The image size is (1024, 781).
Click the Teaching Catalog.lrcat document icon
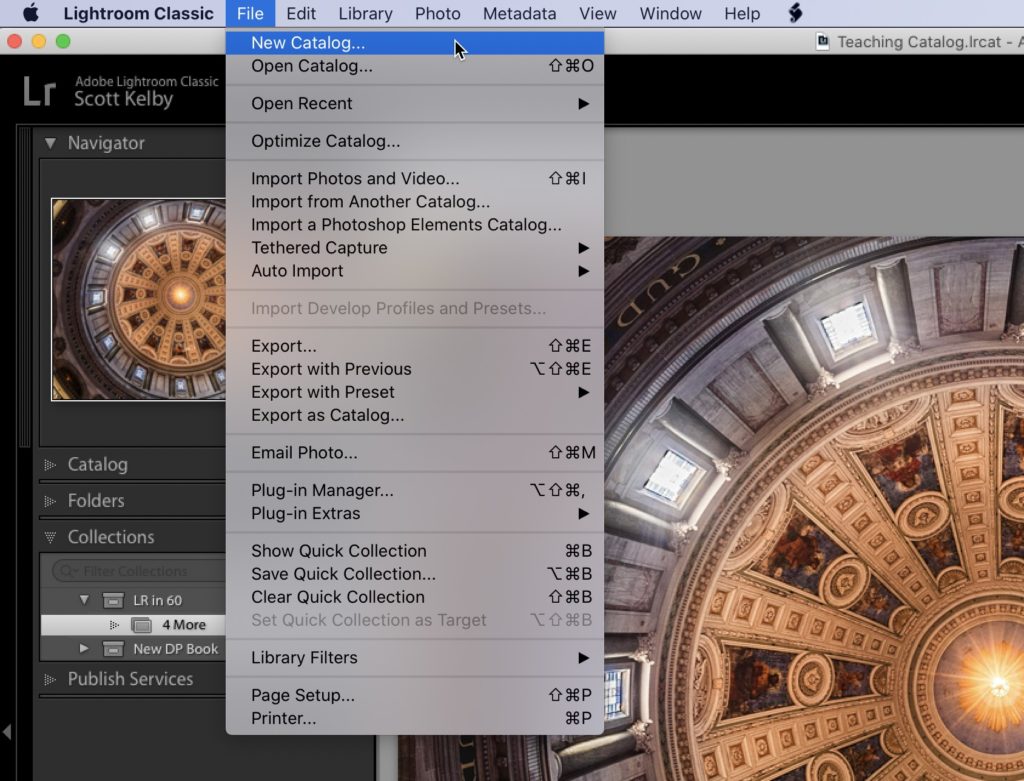[823, 42]
